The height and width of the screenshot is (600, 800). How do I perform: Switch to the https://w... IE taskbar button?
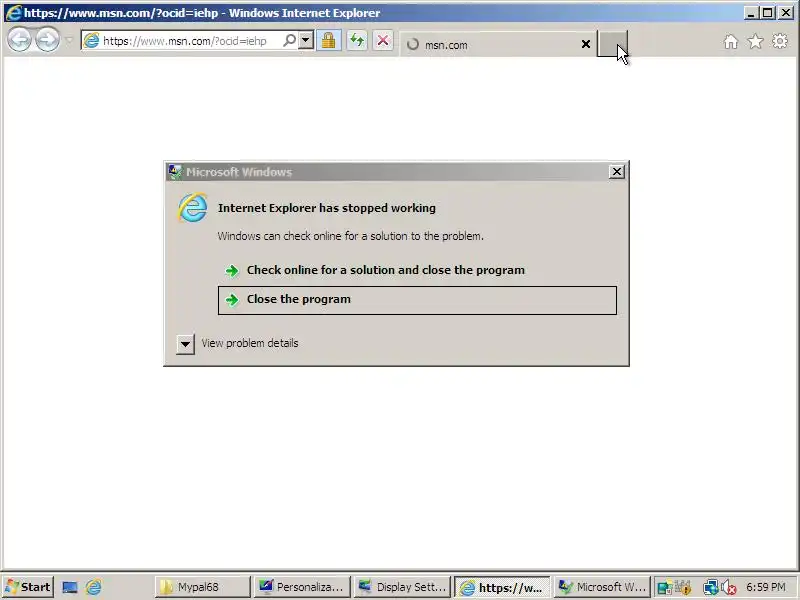click(x=503, y=587)
